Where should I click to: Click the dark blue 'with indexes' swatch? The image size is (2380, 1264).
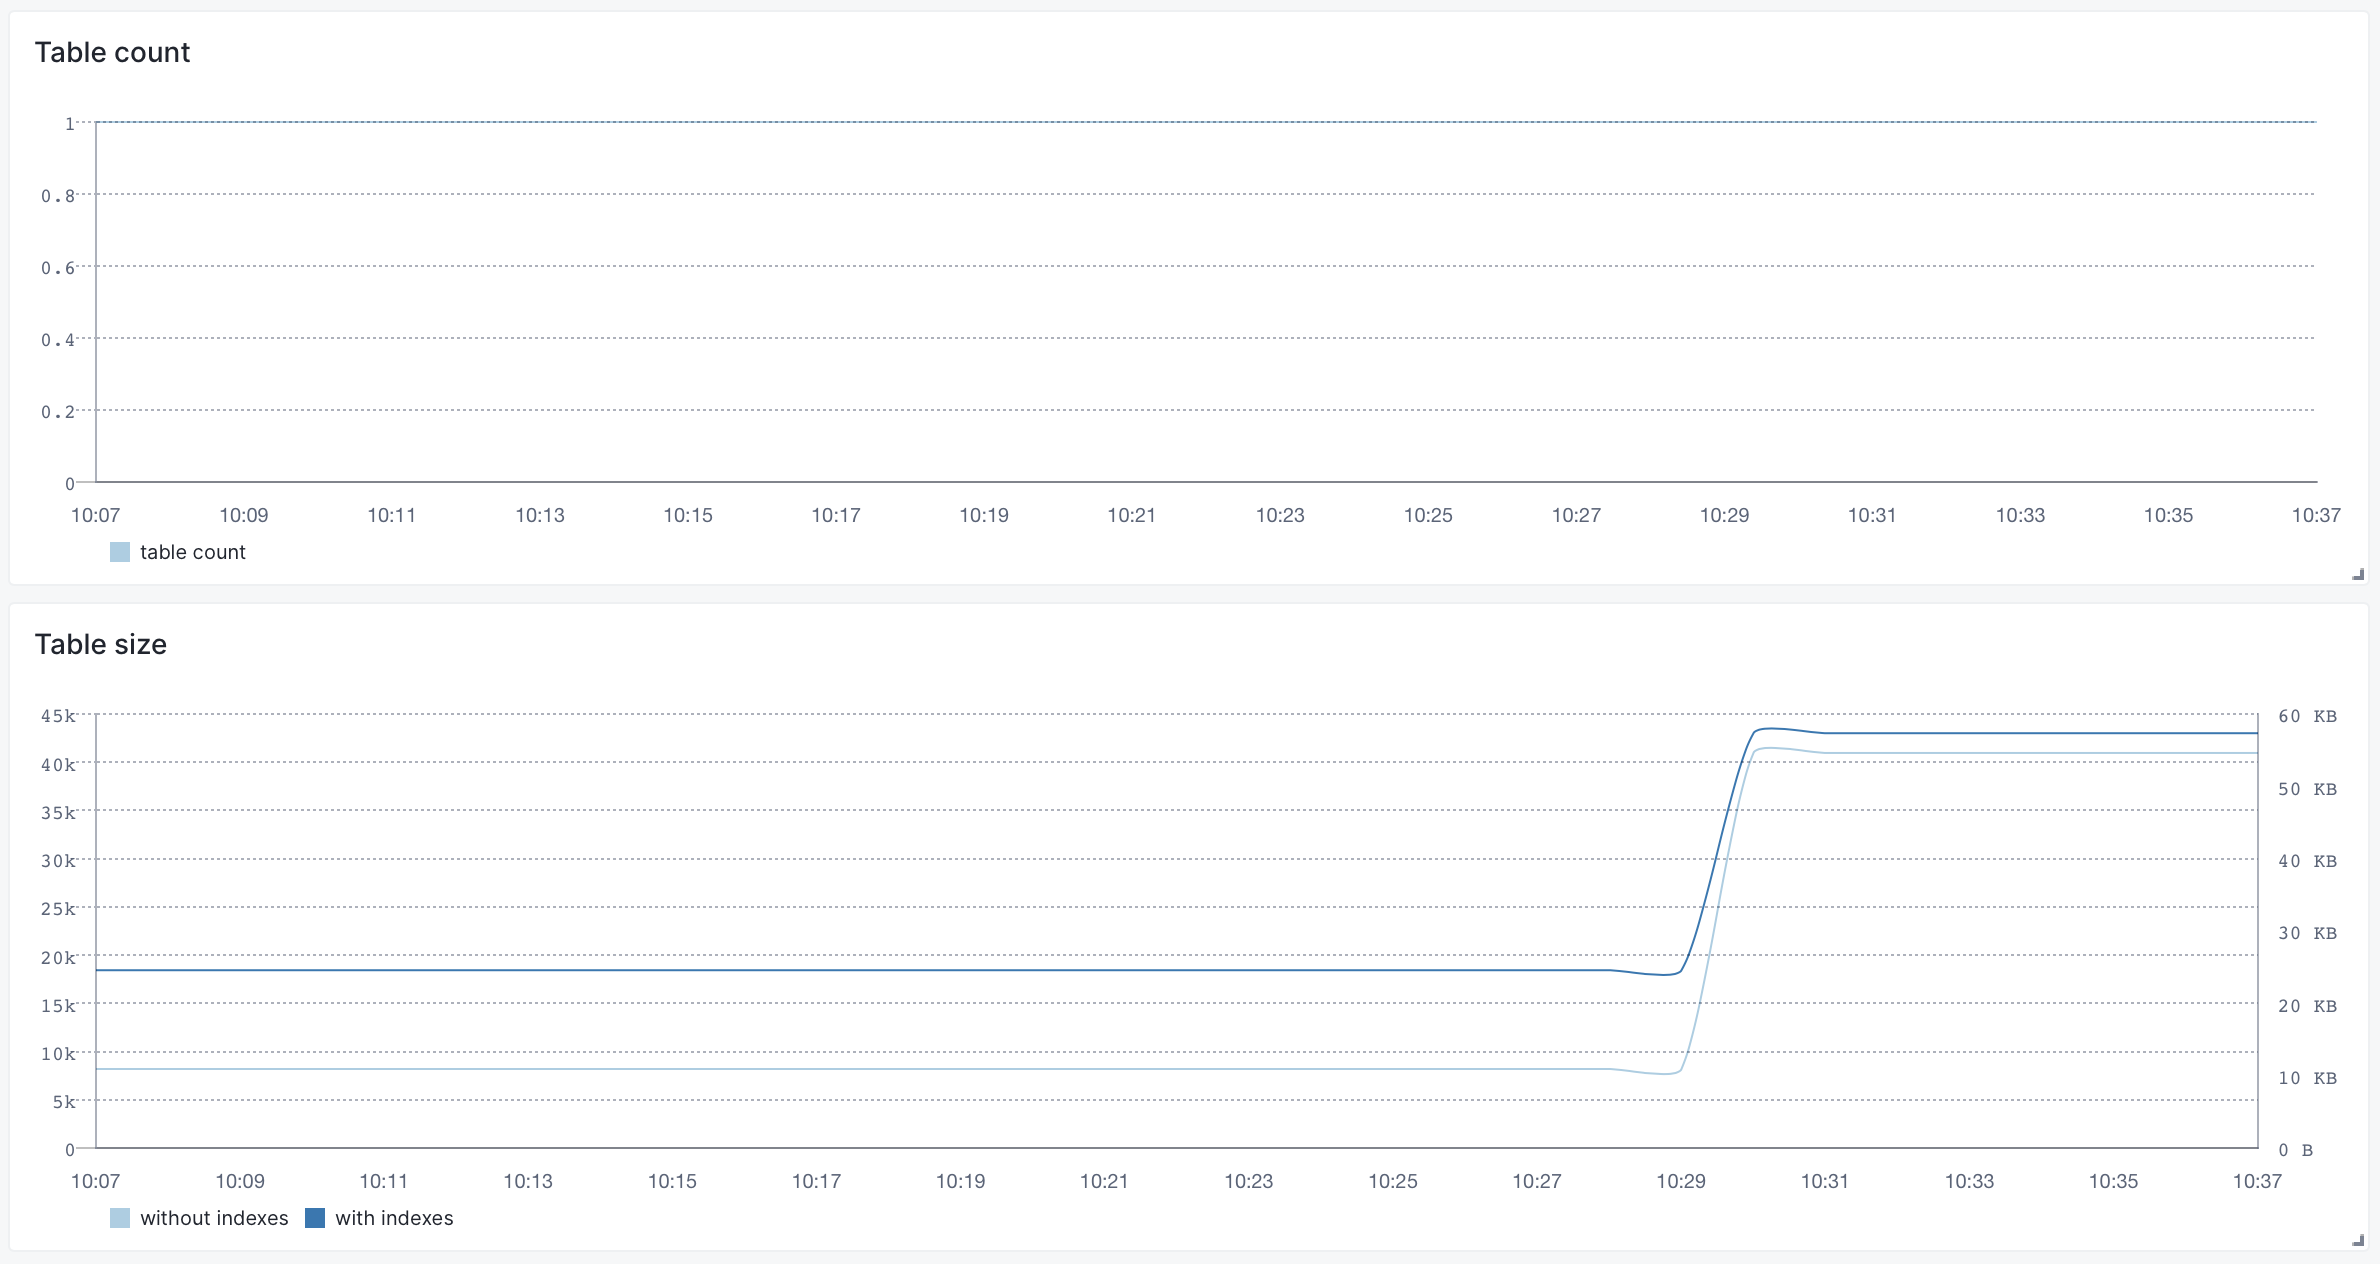tap(315, 1218)
